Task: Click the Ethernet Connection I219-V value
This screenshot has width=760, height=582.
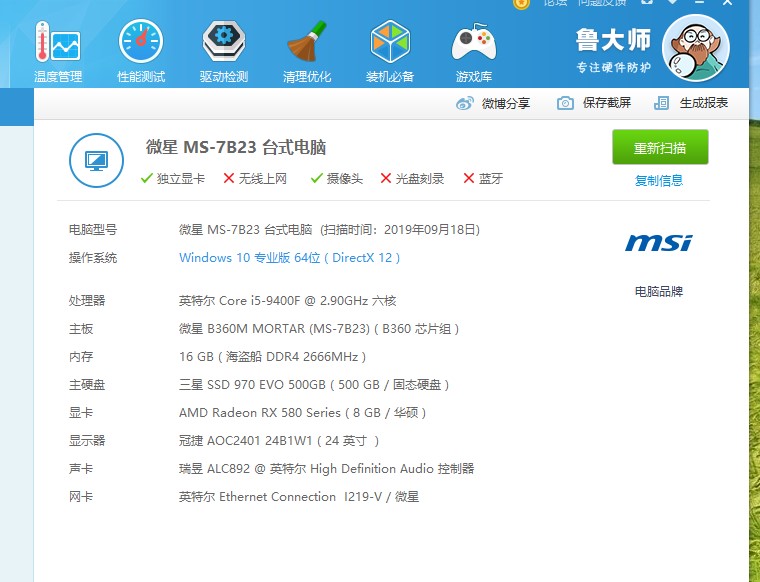Action: click(x=299, y=497)
